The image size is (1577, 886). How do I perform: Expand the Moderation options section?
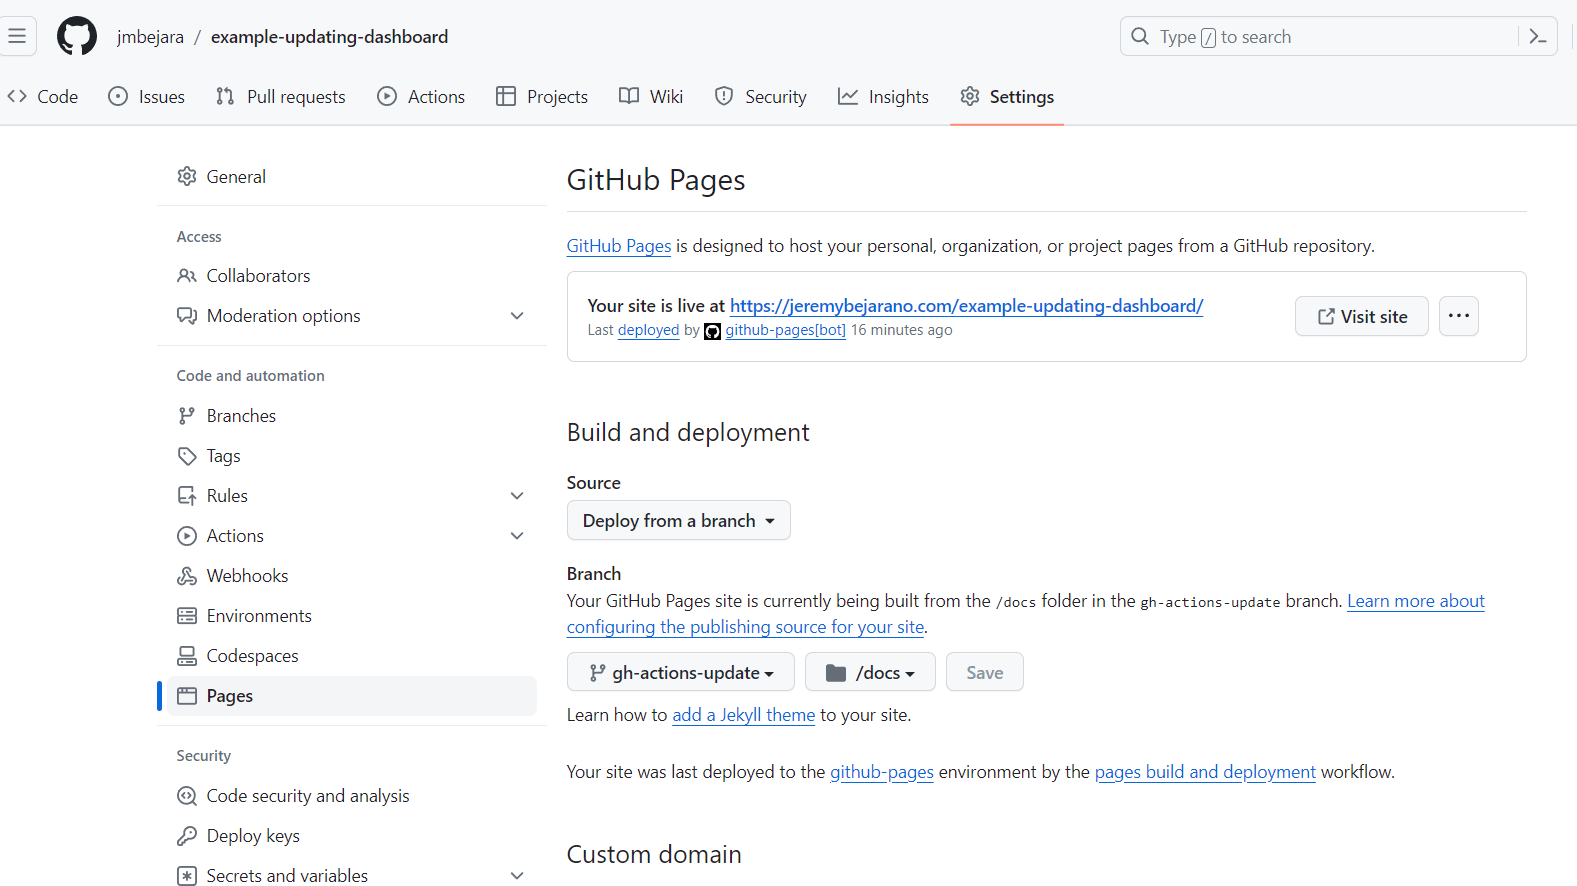point(517,316)
